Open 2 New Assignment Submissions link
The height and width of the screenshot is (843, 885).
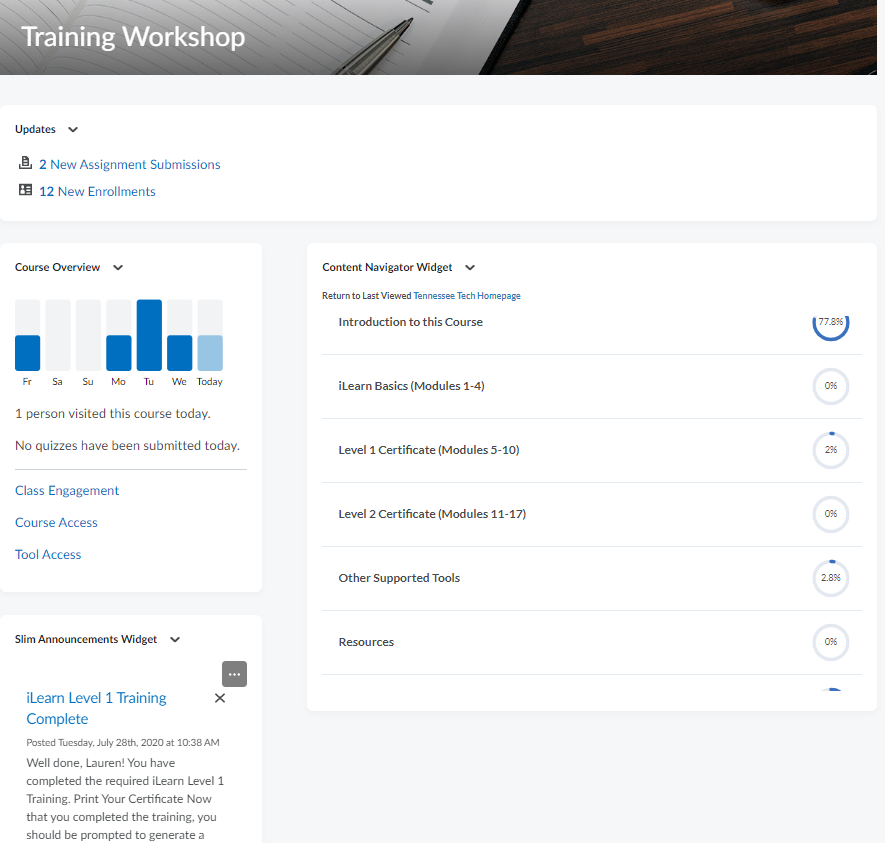pos(129,164)
